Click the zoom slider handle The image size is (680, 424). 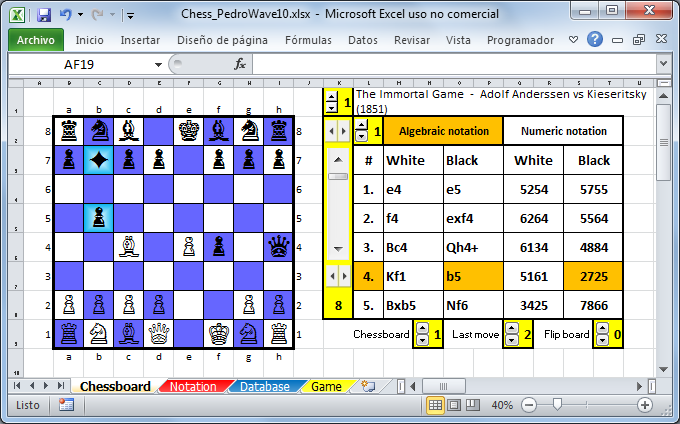pyautogui.click(x=557, y=405)
